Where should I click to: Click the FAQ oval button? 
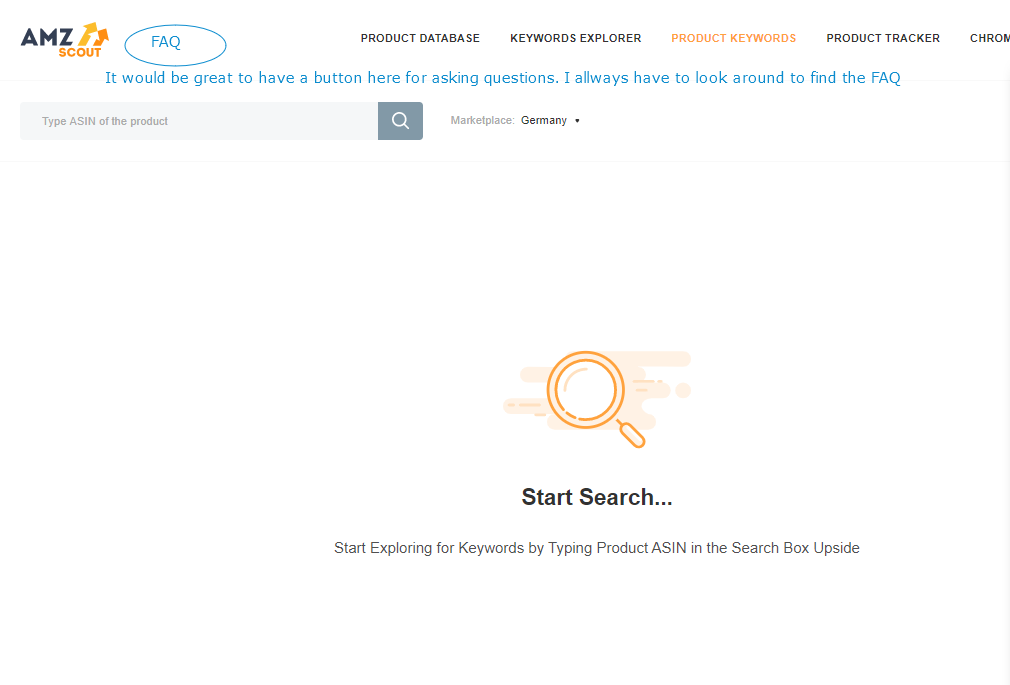(x=175, y=44)
